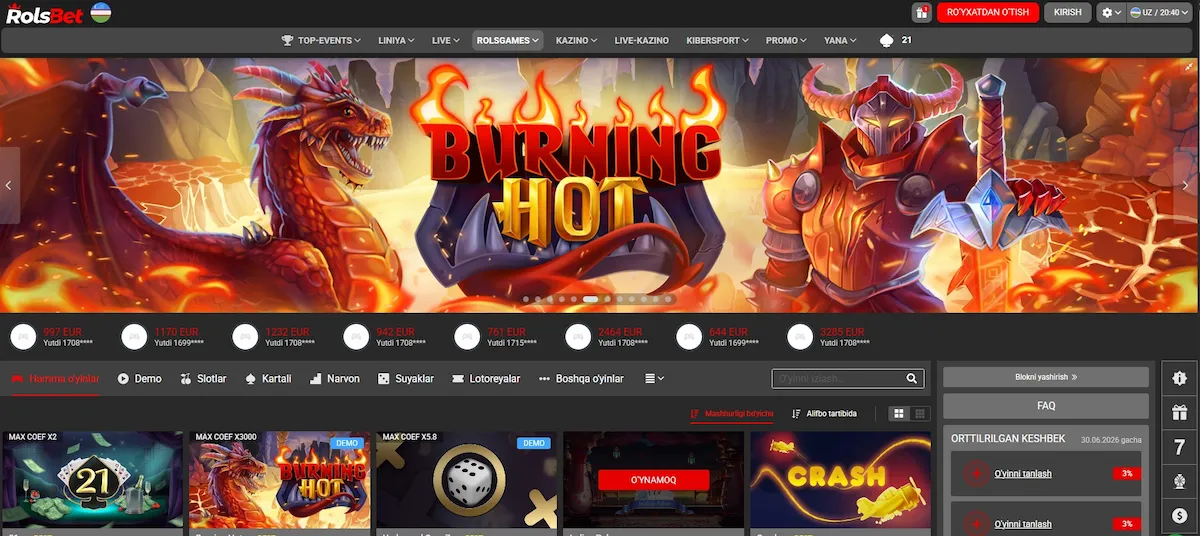Viewport: 1200px width, 536px height.
Task: Open the FAQ button
Action: (x=1046, y=406)
